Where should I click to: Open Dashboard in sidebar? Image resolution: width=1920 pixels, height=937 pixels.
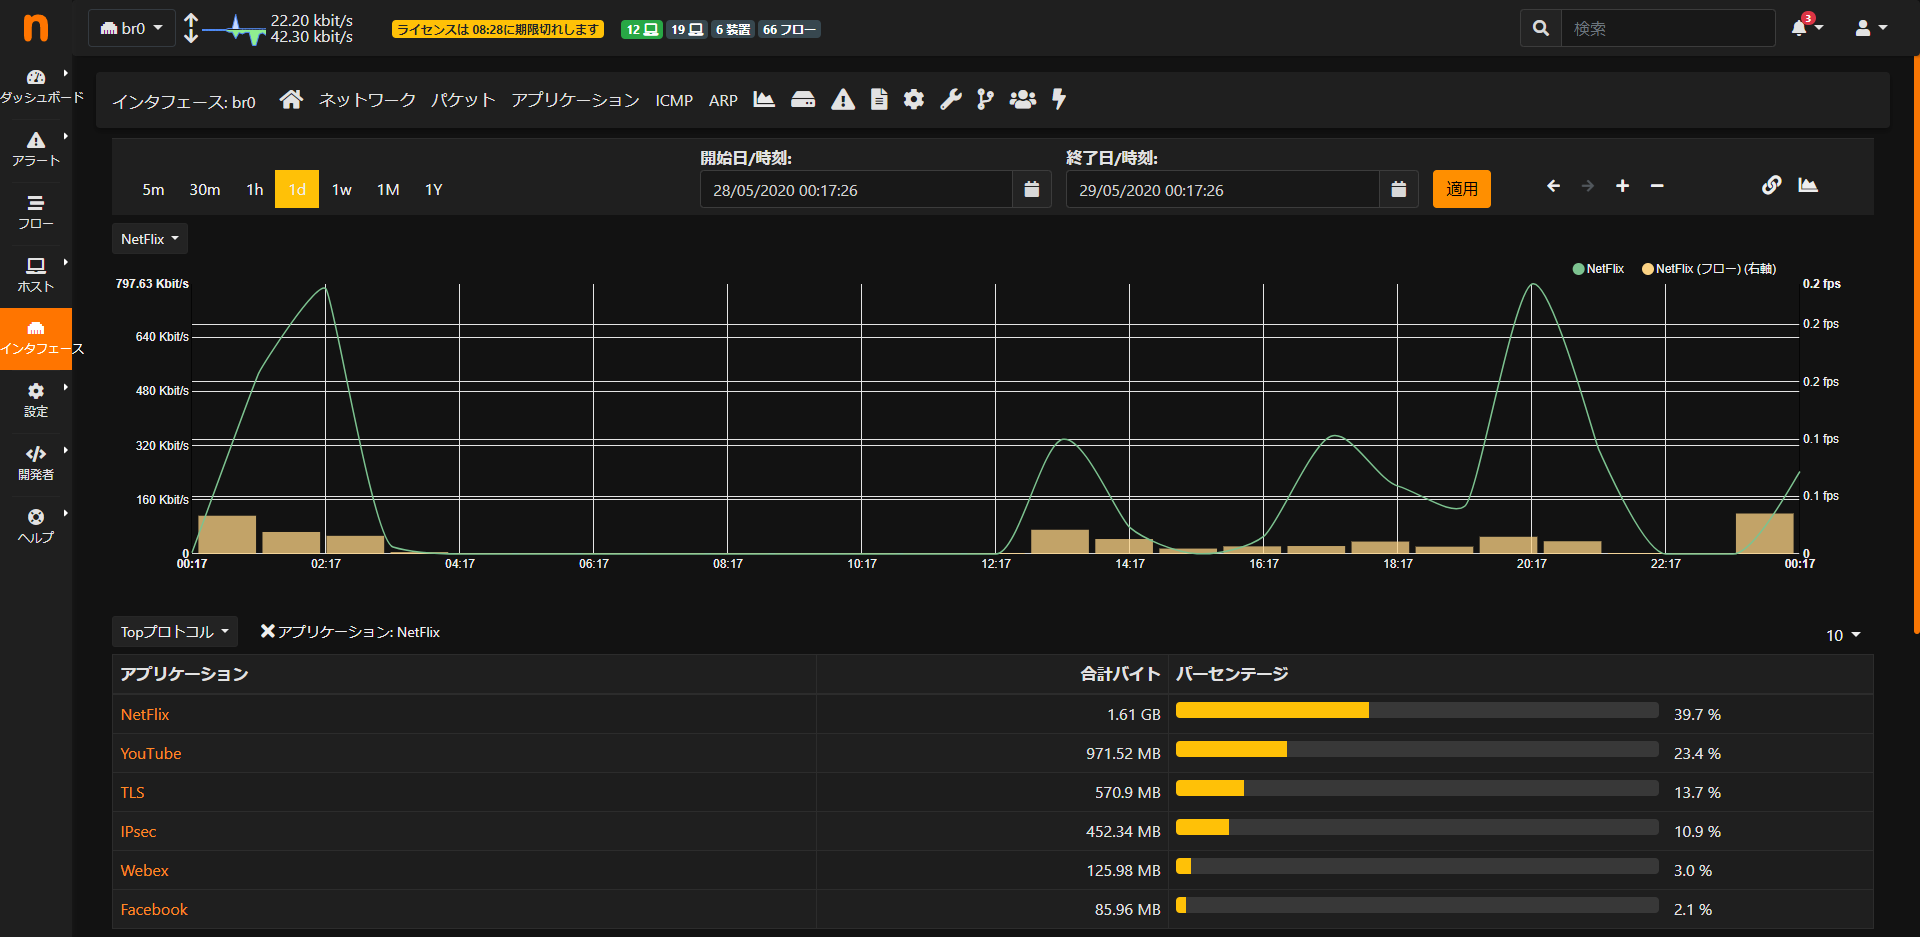click(x=36, y=86)
